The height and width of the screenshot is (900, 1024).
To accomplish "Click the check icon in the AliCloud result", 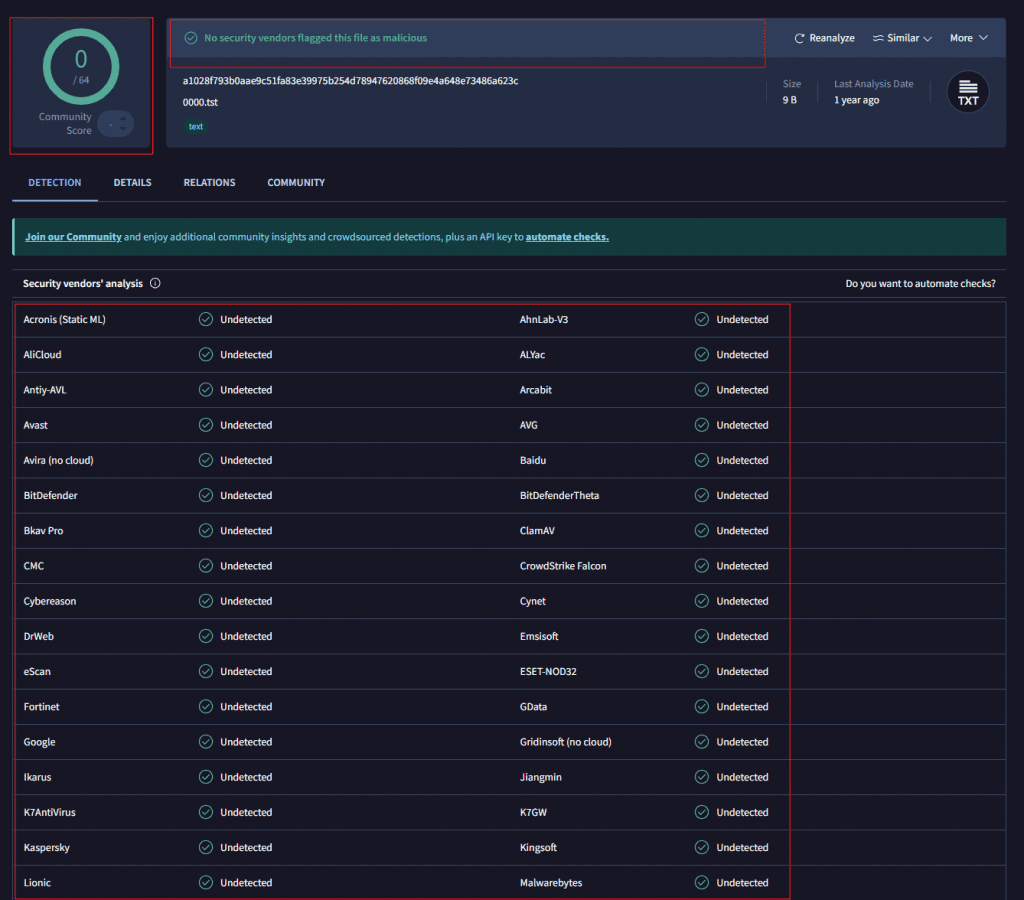I will [206, 355].
